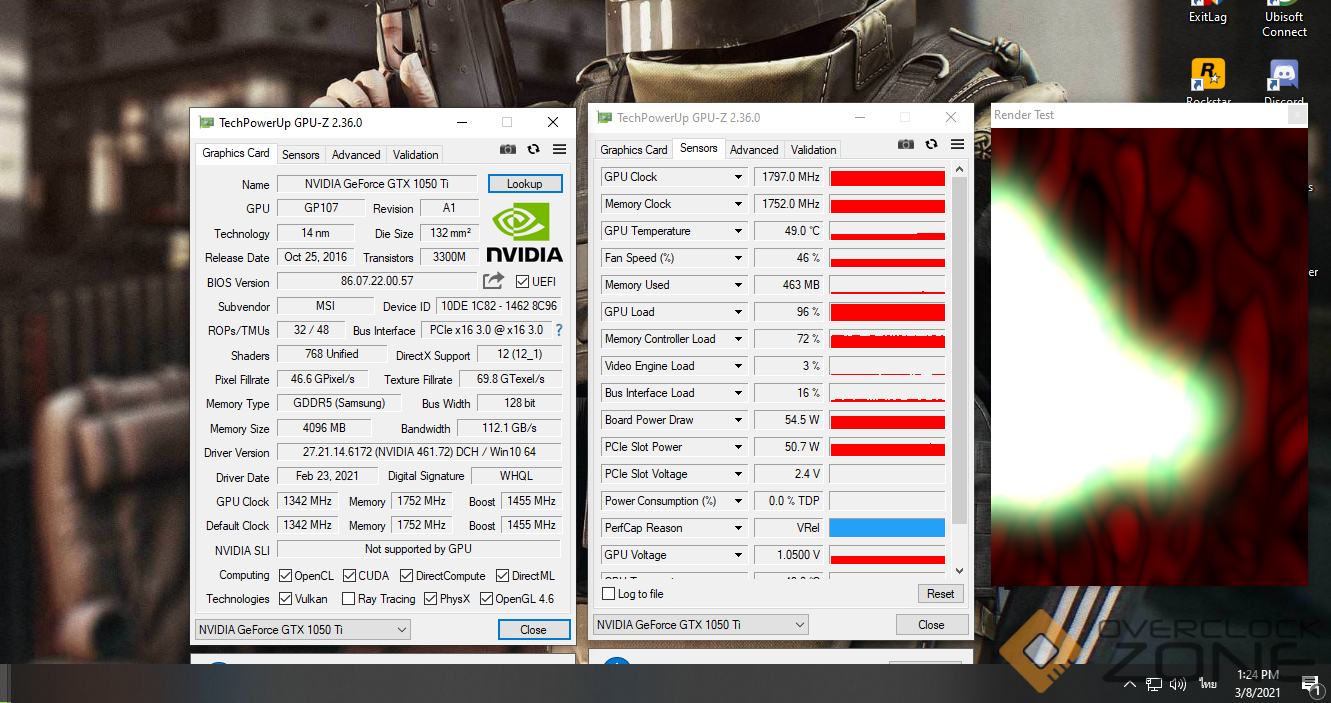Click the NVIDIA logo image

pyautogui.click(x=524, y=233)
